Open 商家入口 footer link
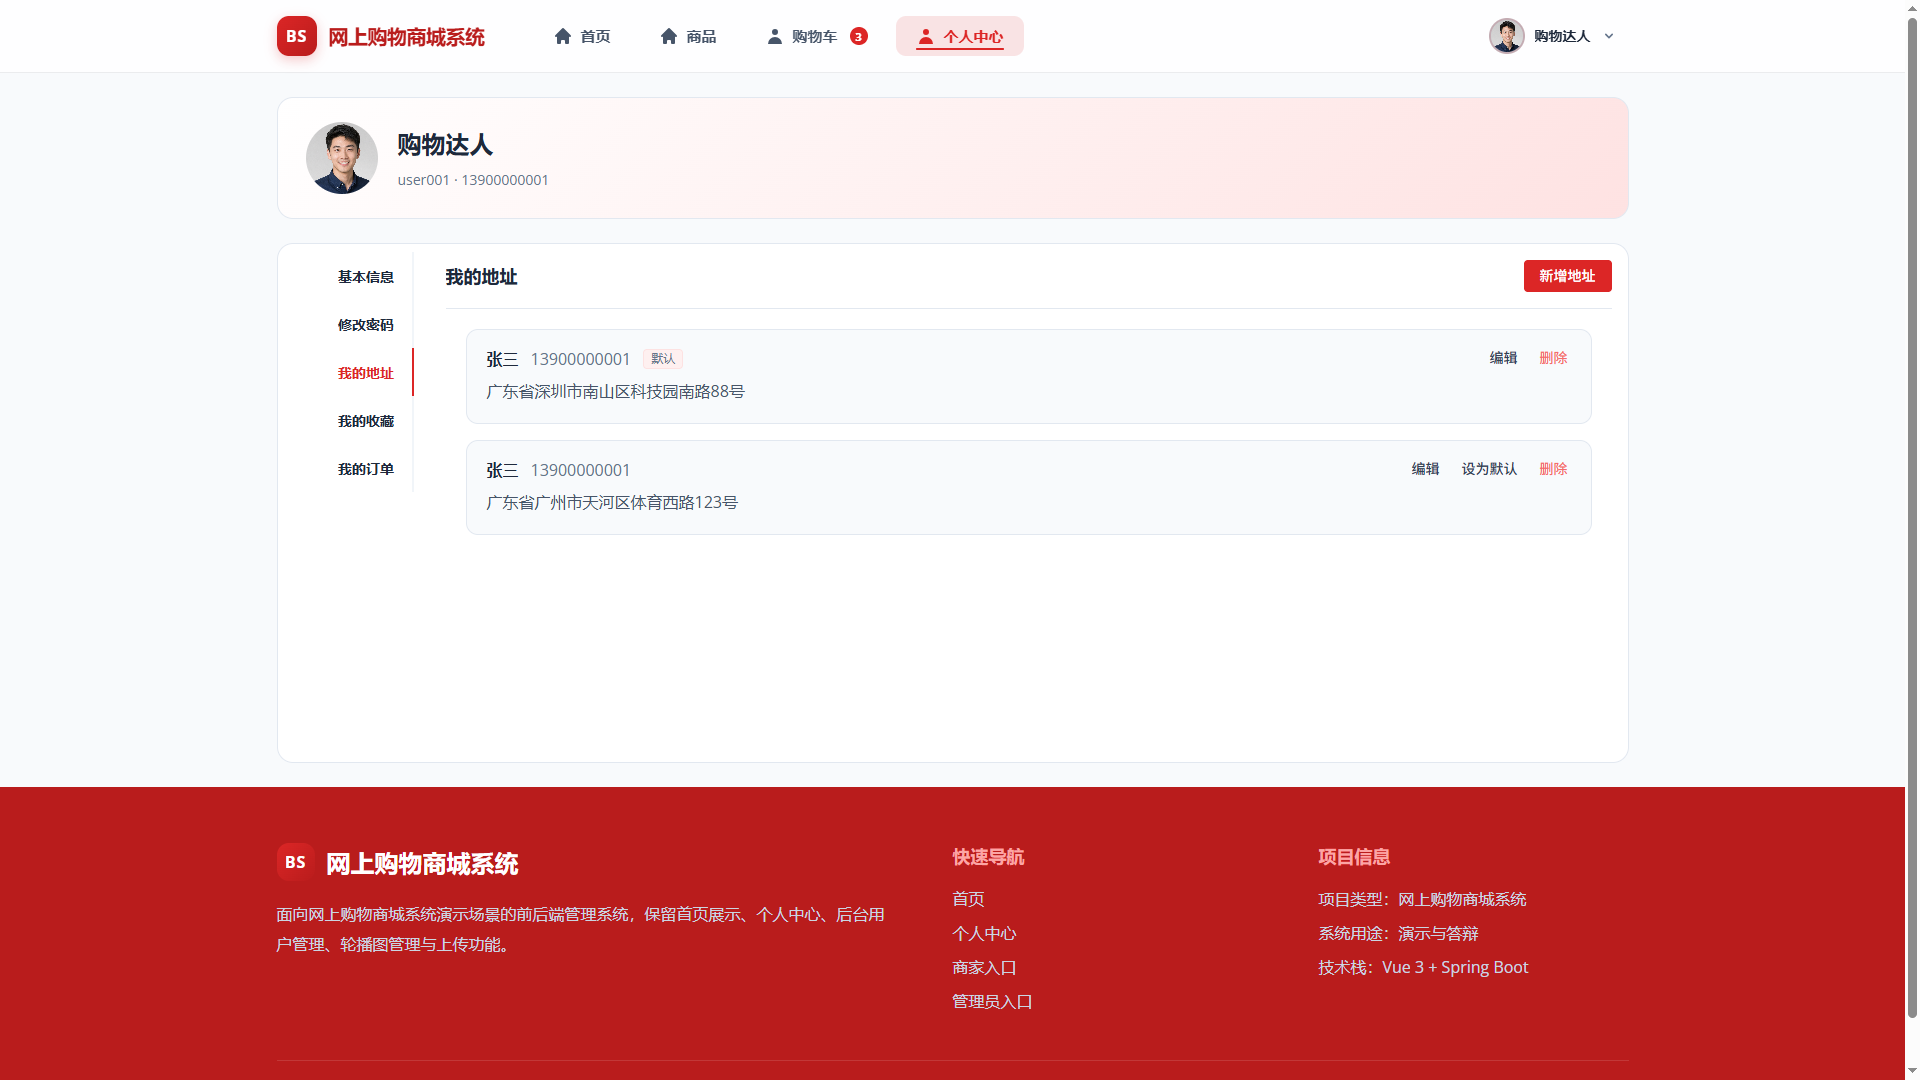The image size is (1920, 1080). 984,967
